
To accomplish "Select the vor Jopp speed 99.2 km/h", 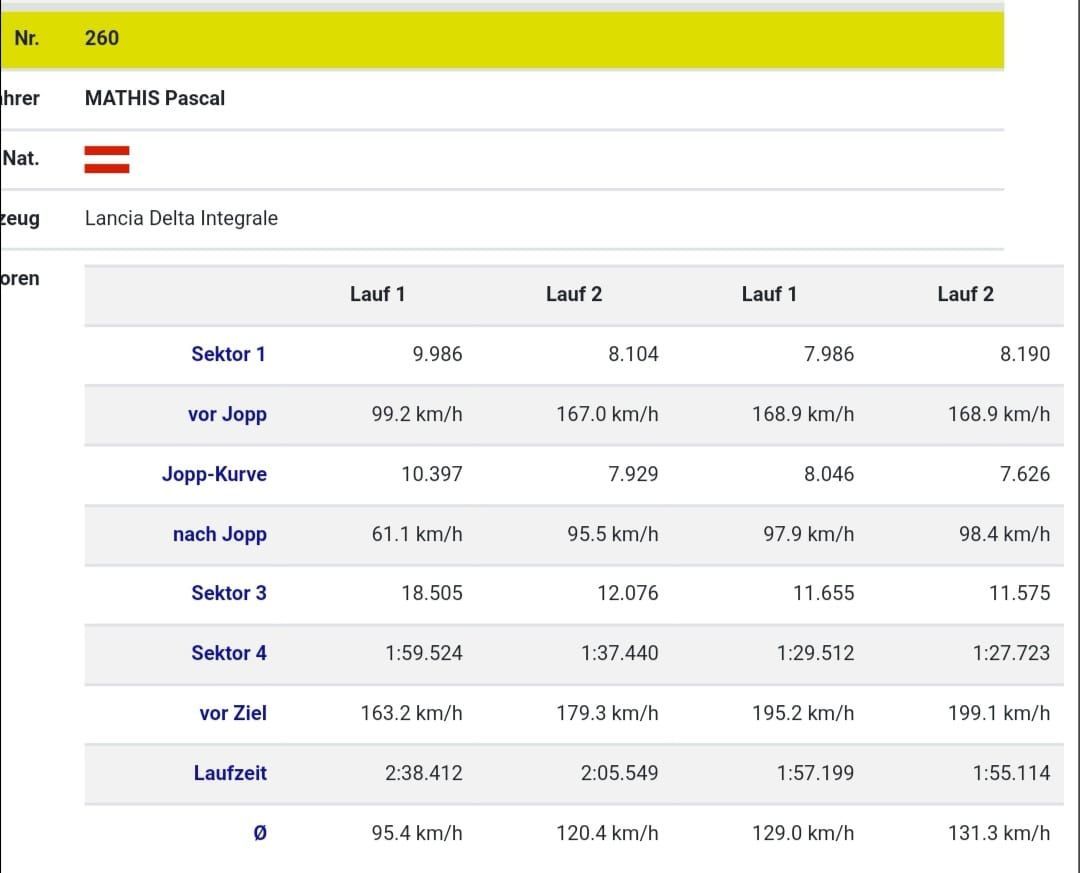I will (417, 414).
